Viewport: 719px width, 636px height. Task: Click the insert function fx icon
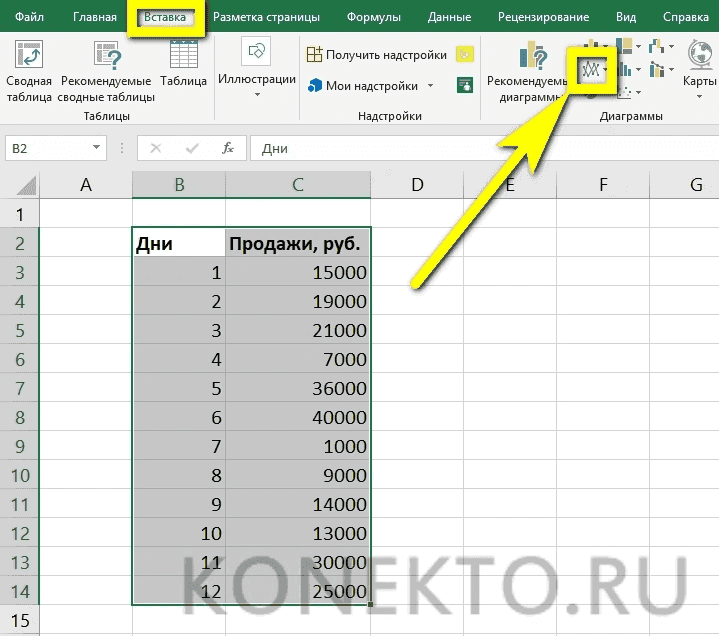227,148
